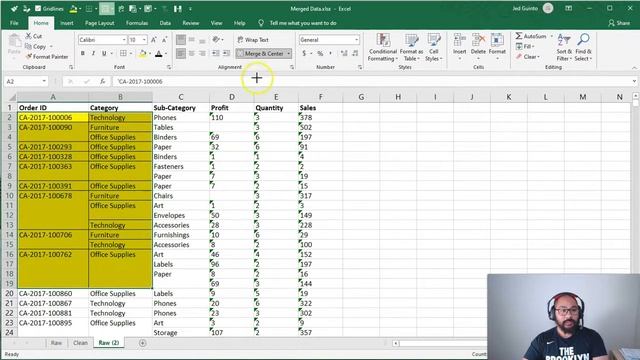Click the Cut scissors icon
The height and width of the screenshot is (360, 640).
pyautogui.click(x=29, y=36)
